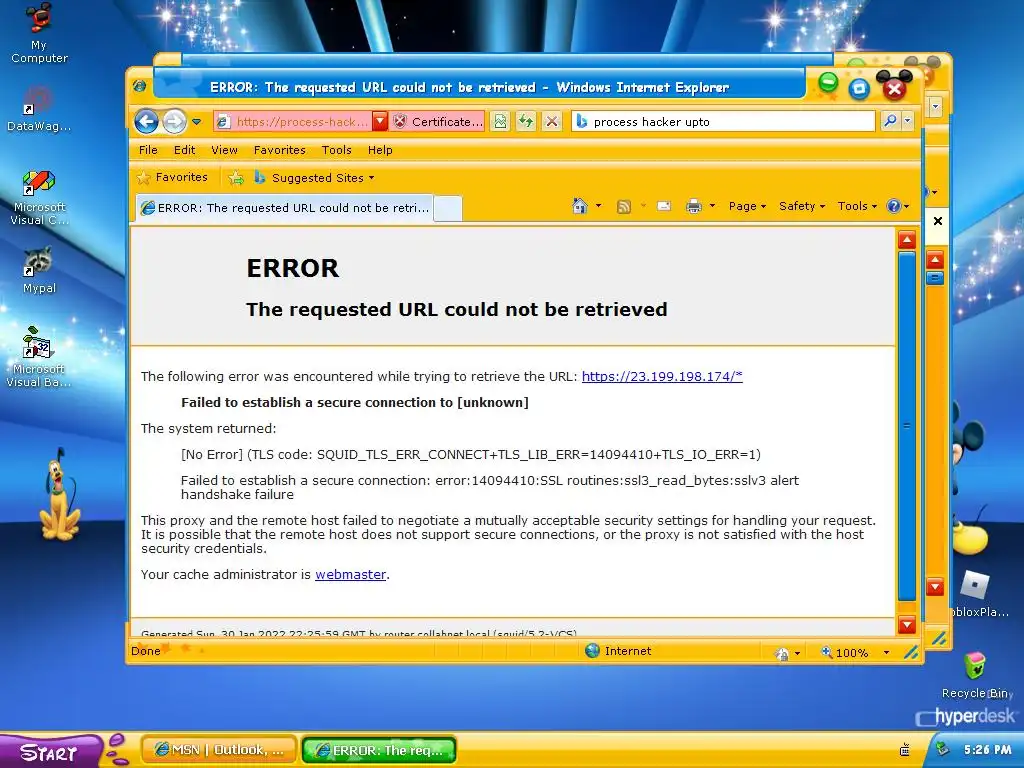
Task: Open Microsoft Visual Basic desktop shortcut
Action: tap(39, 357)
